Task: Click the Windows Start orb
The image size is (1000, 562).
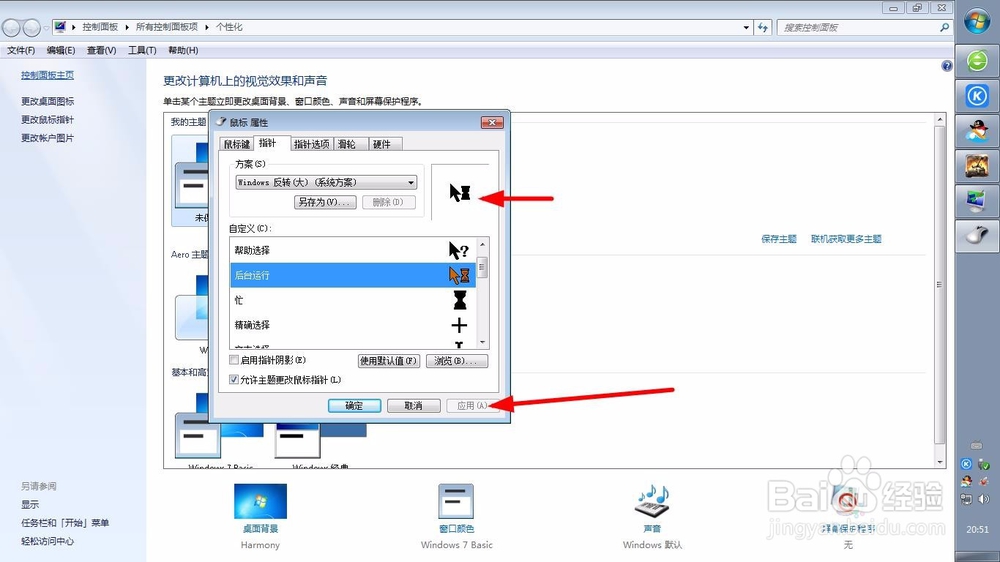Action: tap(976, 21)
